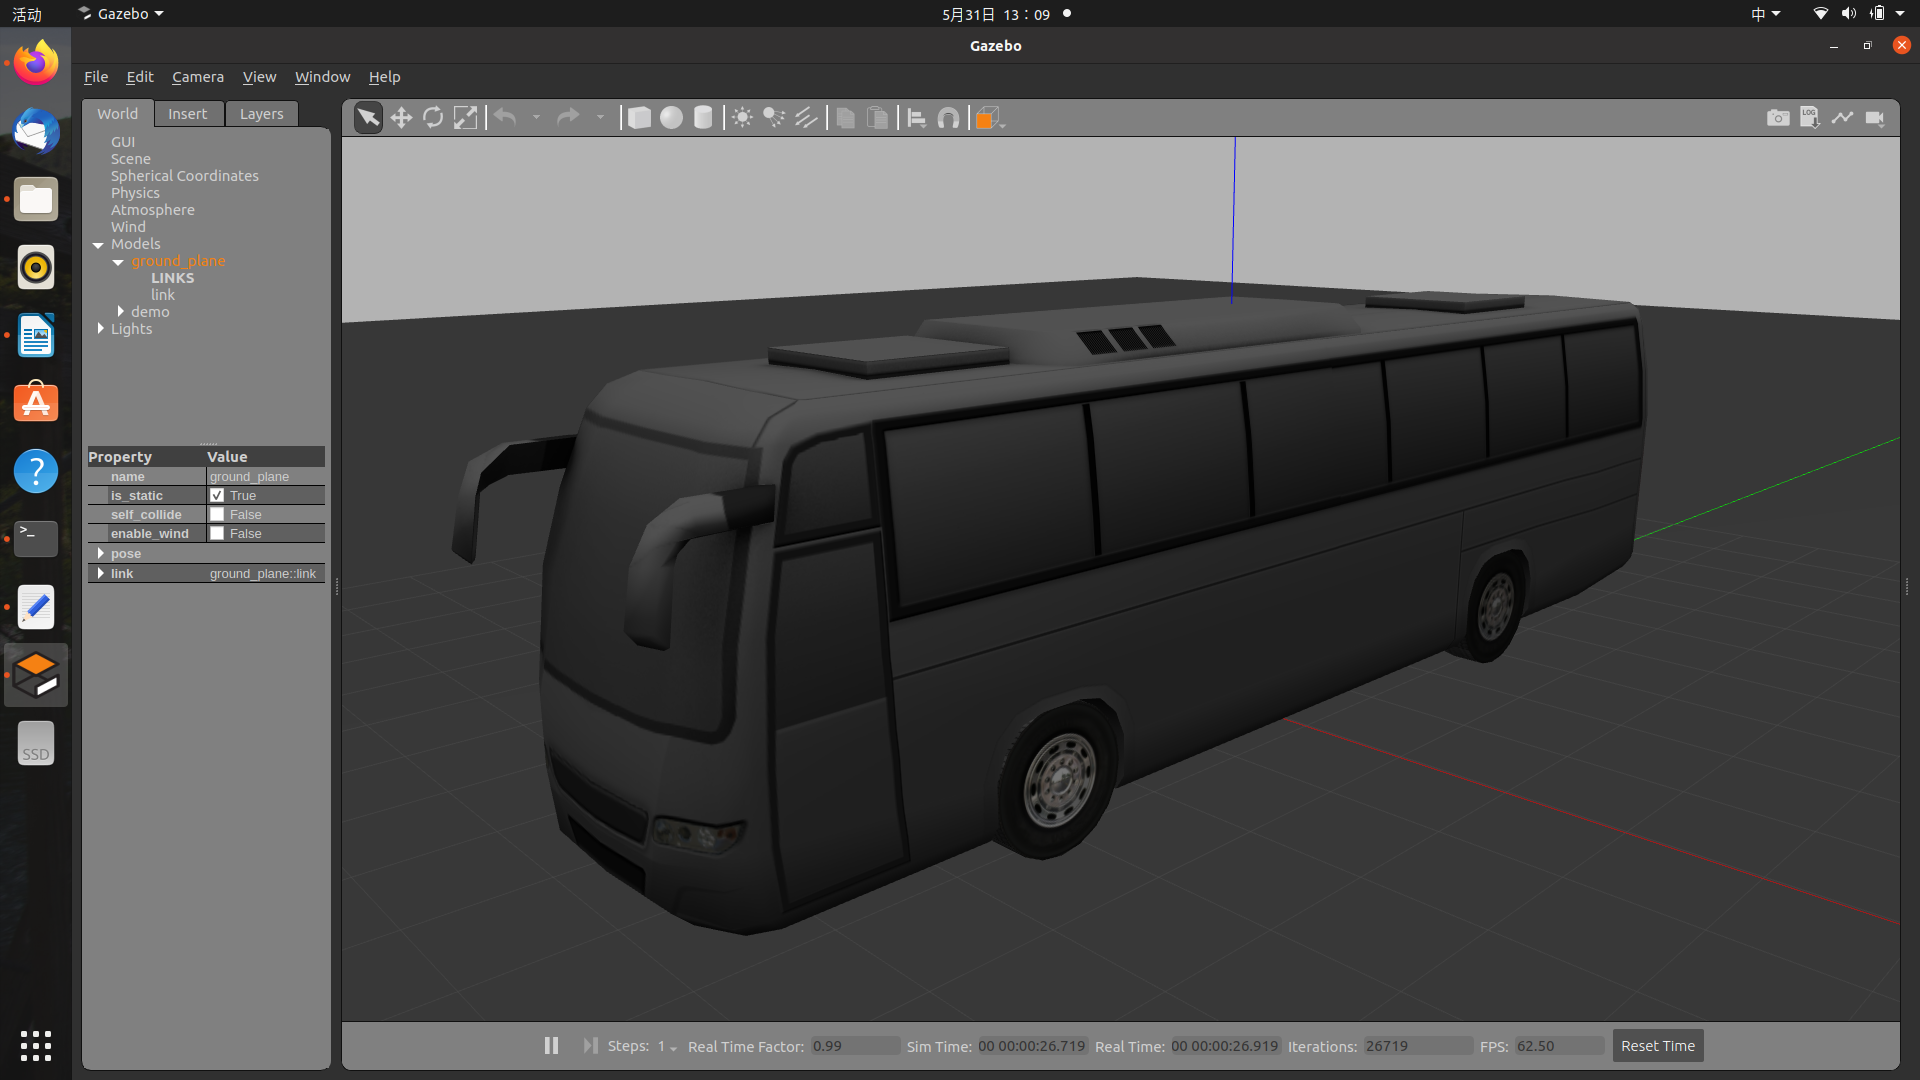Click the Reset Time button
Screen dimensions: 1920x1080
tap(1657, 1046)
